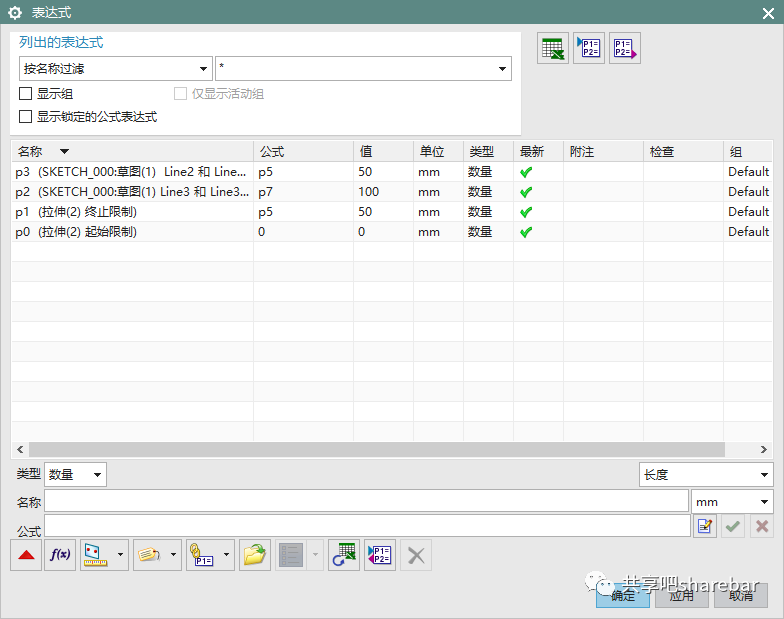Click the green check in p0 row
The height and width of the screenshot is (619, 784).
click(526, 232)
